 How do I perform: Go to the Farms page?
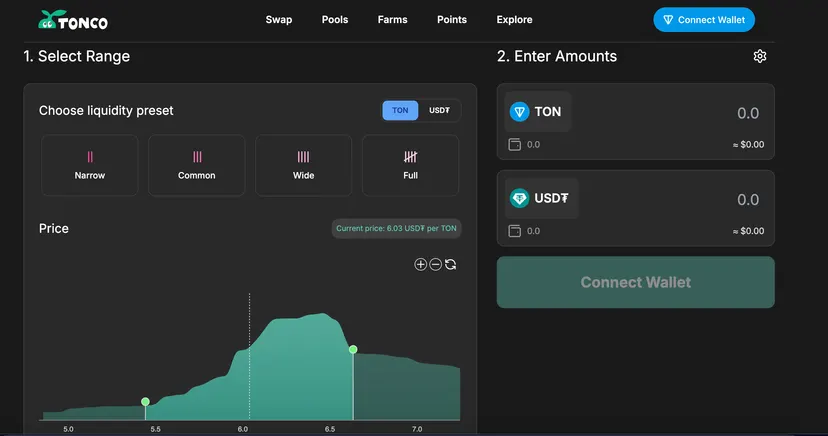click(392, 20)
